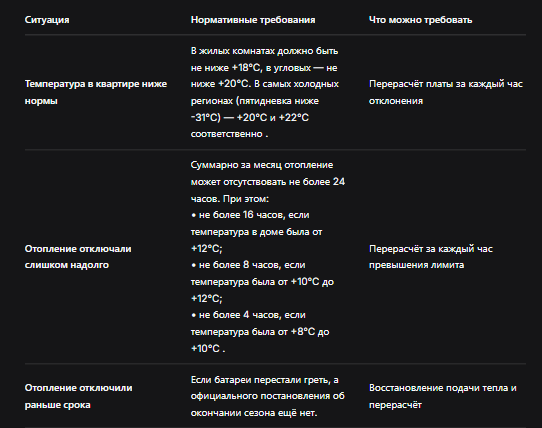
Task: Click the 'Нормативные требования' column header
Action: click(253, 20)
